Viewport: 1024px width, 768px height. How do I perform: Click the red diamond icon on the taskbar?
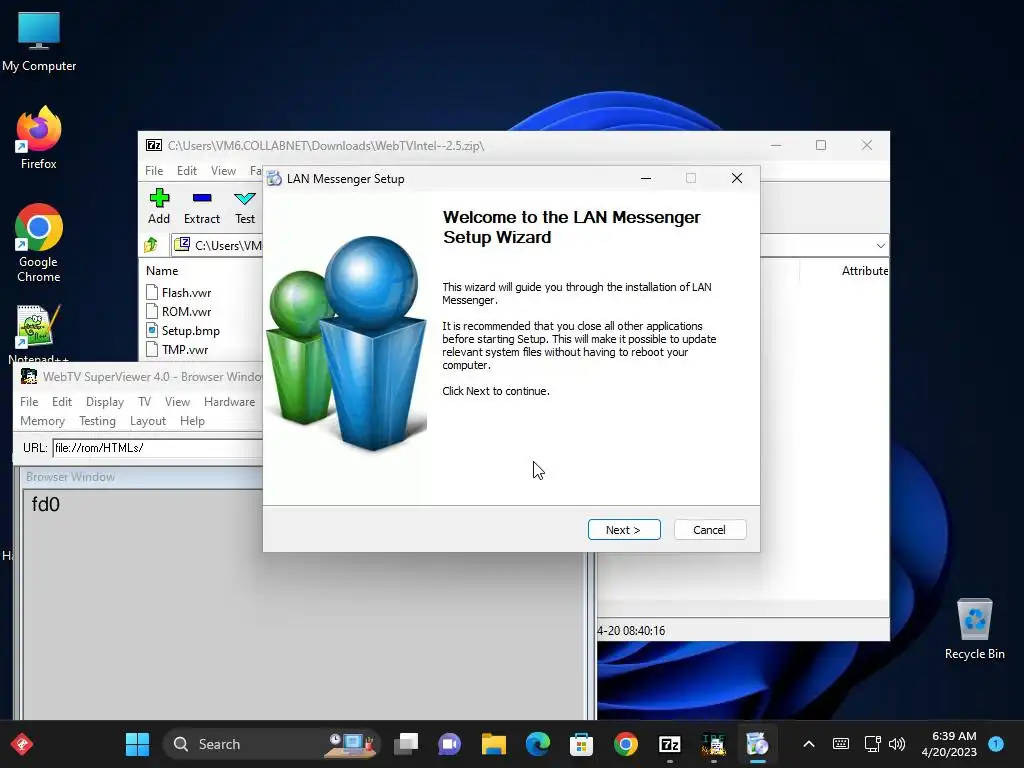(22, 744)
